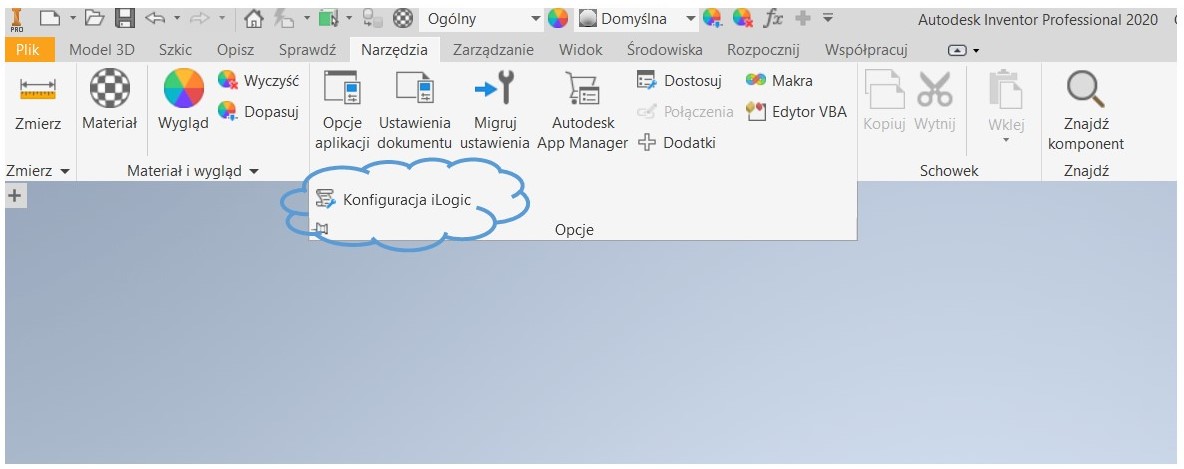
Task: Click Konfiguracja iLogic option
Action: coord(406,199)
